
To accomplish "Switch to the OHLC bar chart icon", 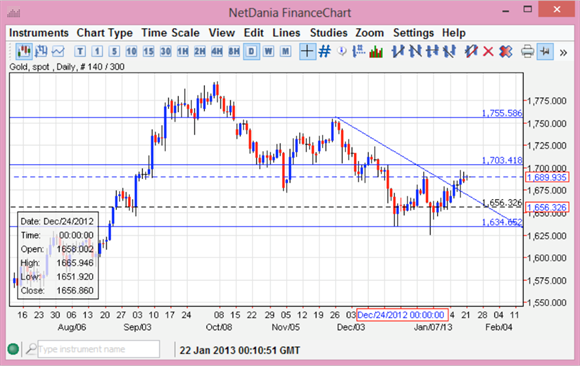I will tap(41, 51).
